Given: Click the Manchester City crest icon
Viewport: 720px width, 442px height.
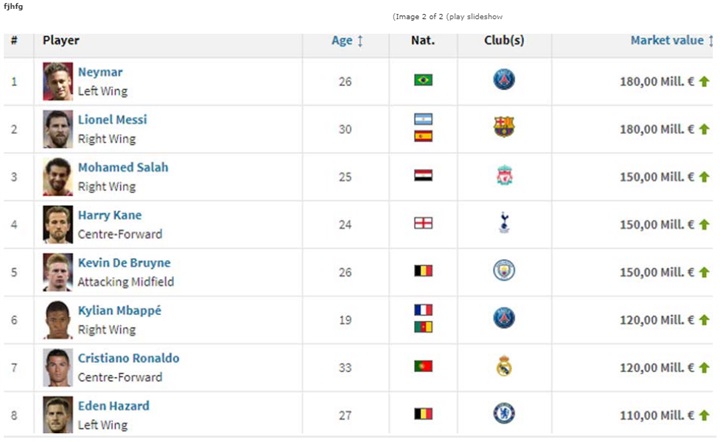Looking at the screenshot, I should [x=504, y=271].
